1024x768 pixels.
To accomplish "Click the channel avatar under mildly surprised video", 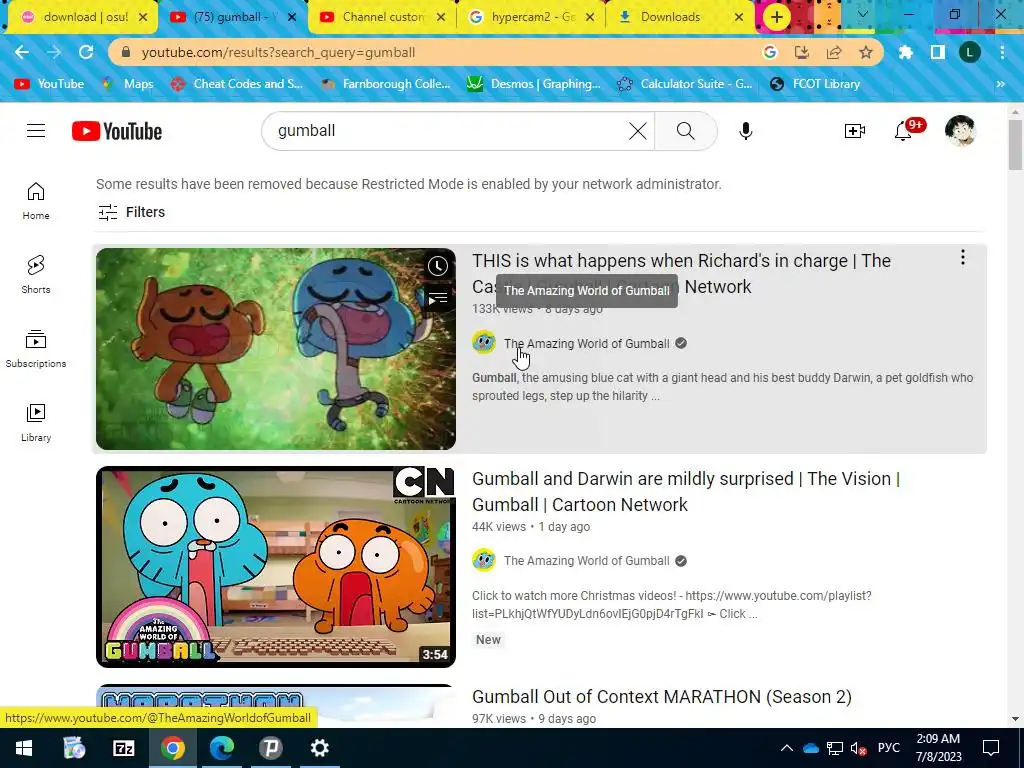I will 484,560.
